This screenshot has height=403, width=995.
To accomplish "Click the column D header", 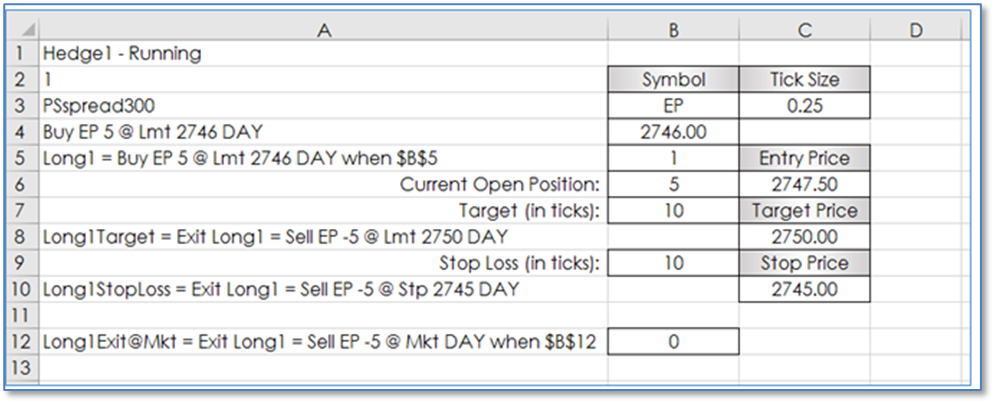I will [x=915, y=30].
